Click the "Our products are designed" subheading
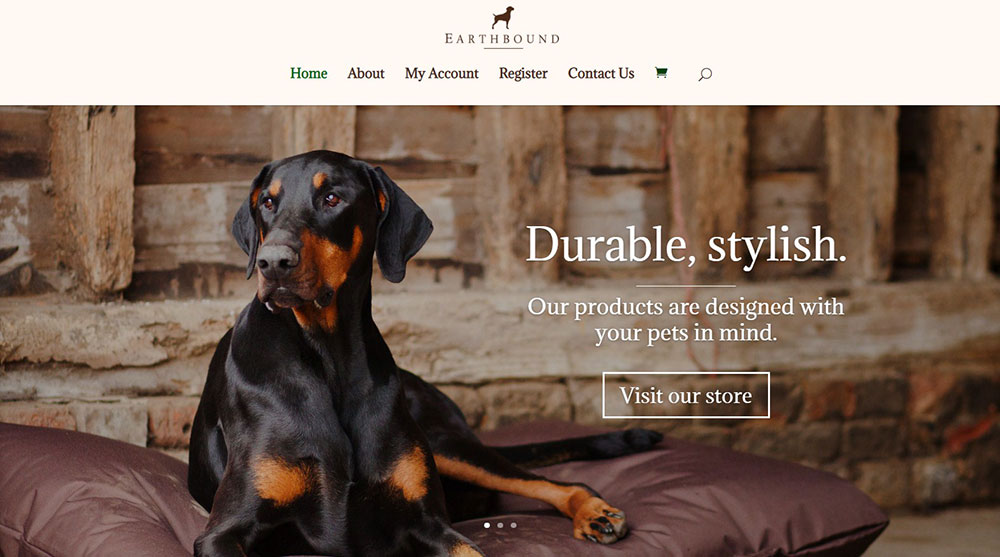The width and height of the screenshot is (1000, 557). point(686,320)
